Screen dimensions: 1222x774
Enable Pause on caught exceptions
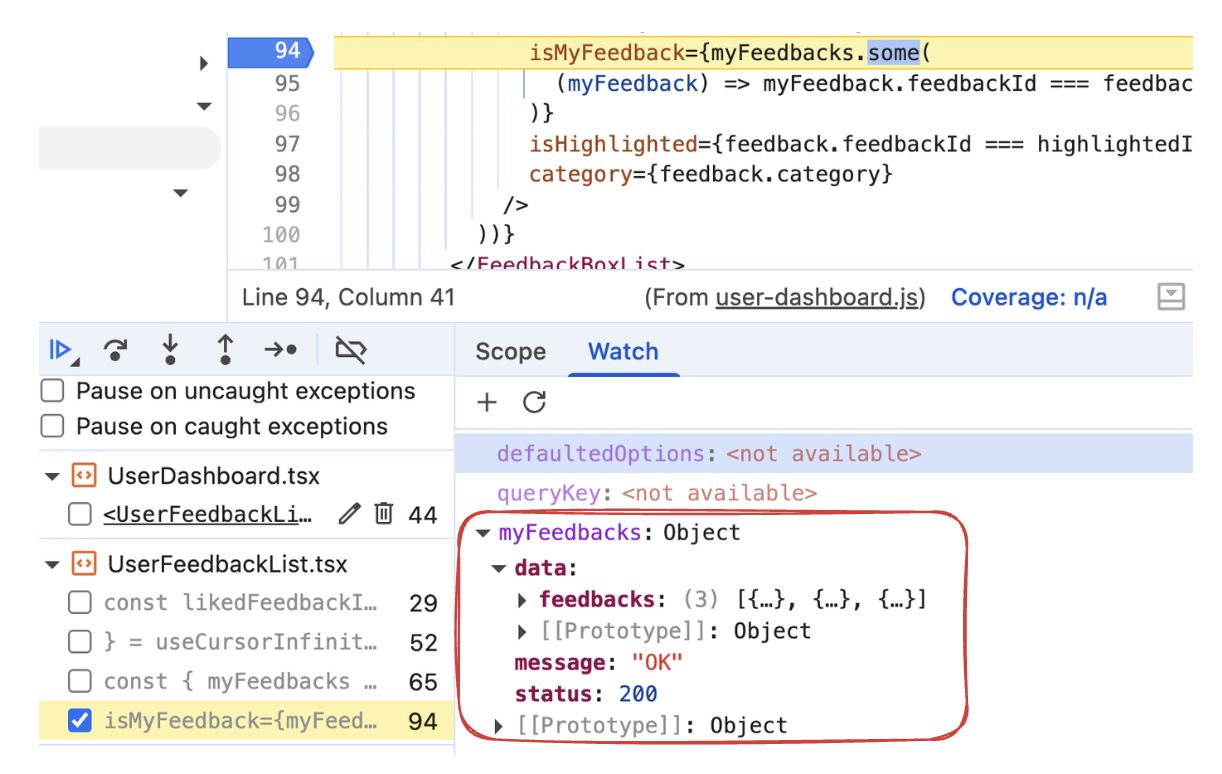click(x=53, y=427)
